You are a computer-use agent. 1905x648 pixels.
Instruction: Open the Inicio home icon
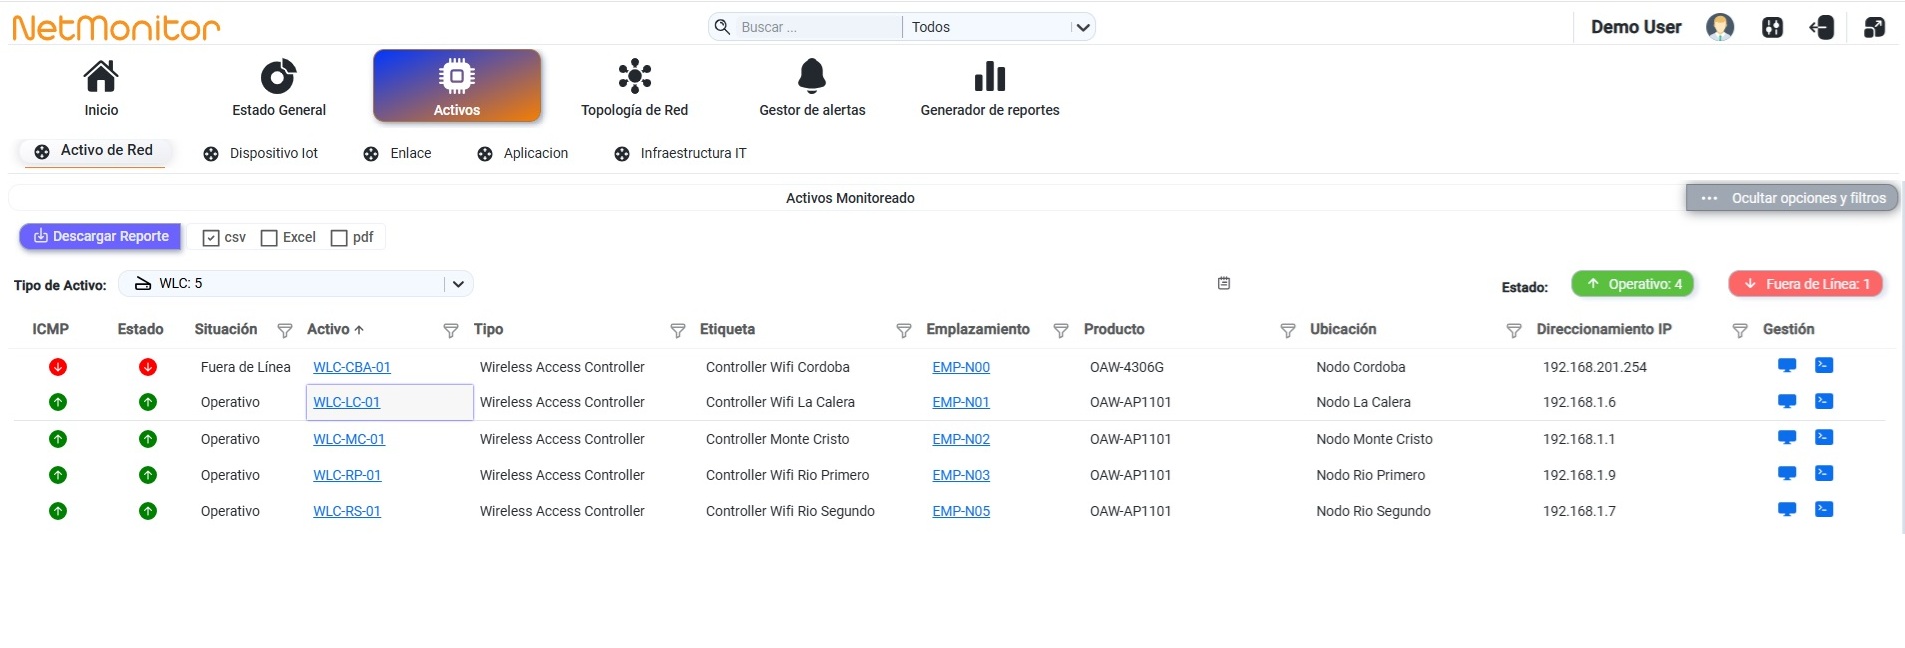(101, 77)
